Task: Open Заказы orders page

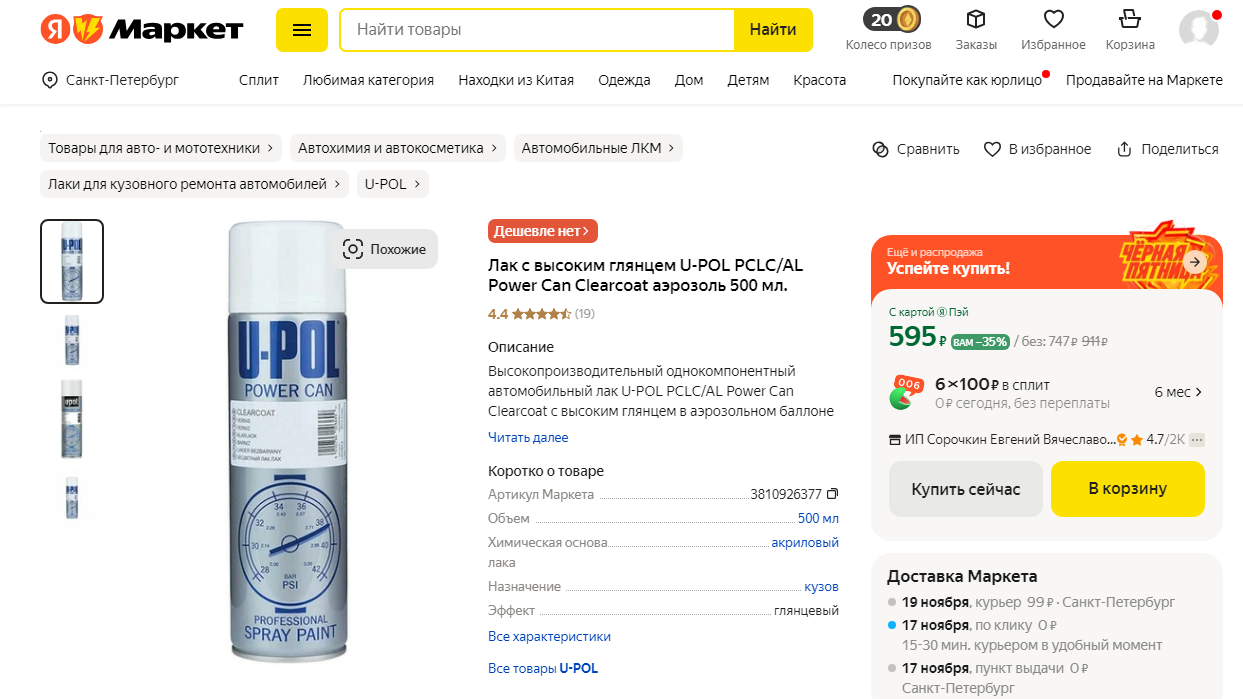Action: pyautogui.click(x=976, y=21)
